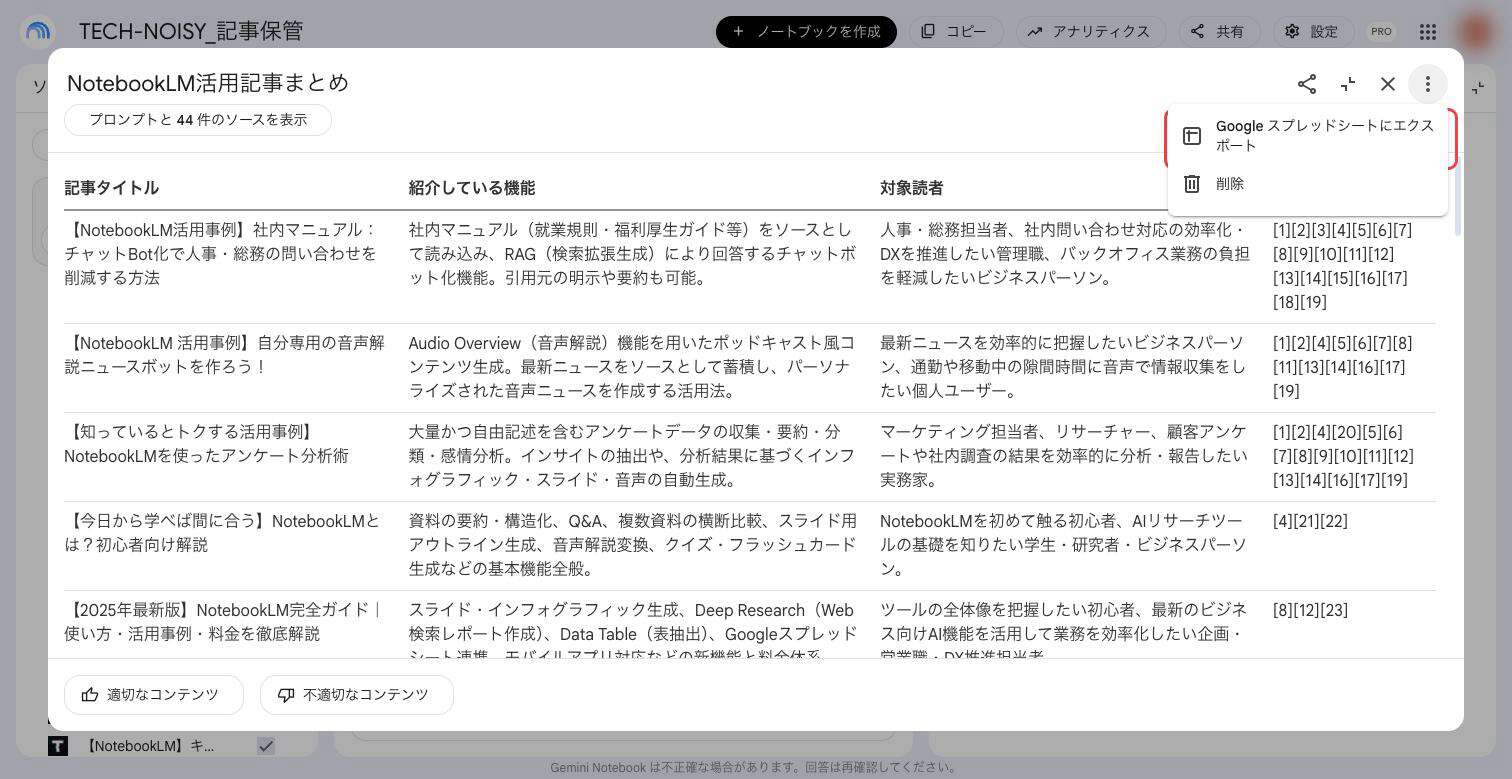The image size is (1512, 779).
Task: Click the コピー button in the header
Action: point(954,31)
